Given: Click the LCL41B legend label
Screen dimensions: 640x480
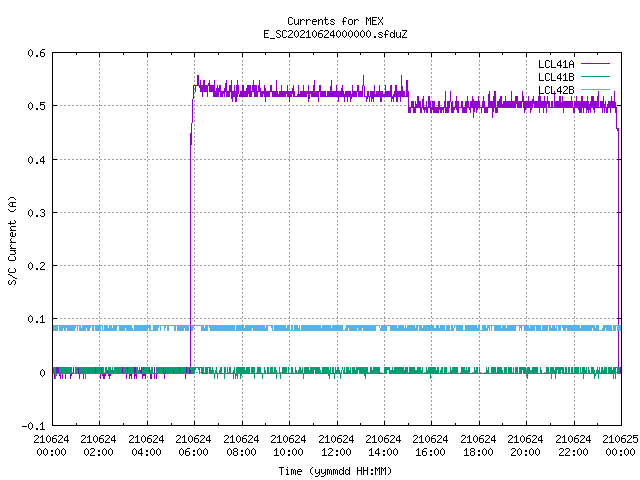Looking at the screenshot, I should coord(556,77).
